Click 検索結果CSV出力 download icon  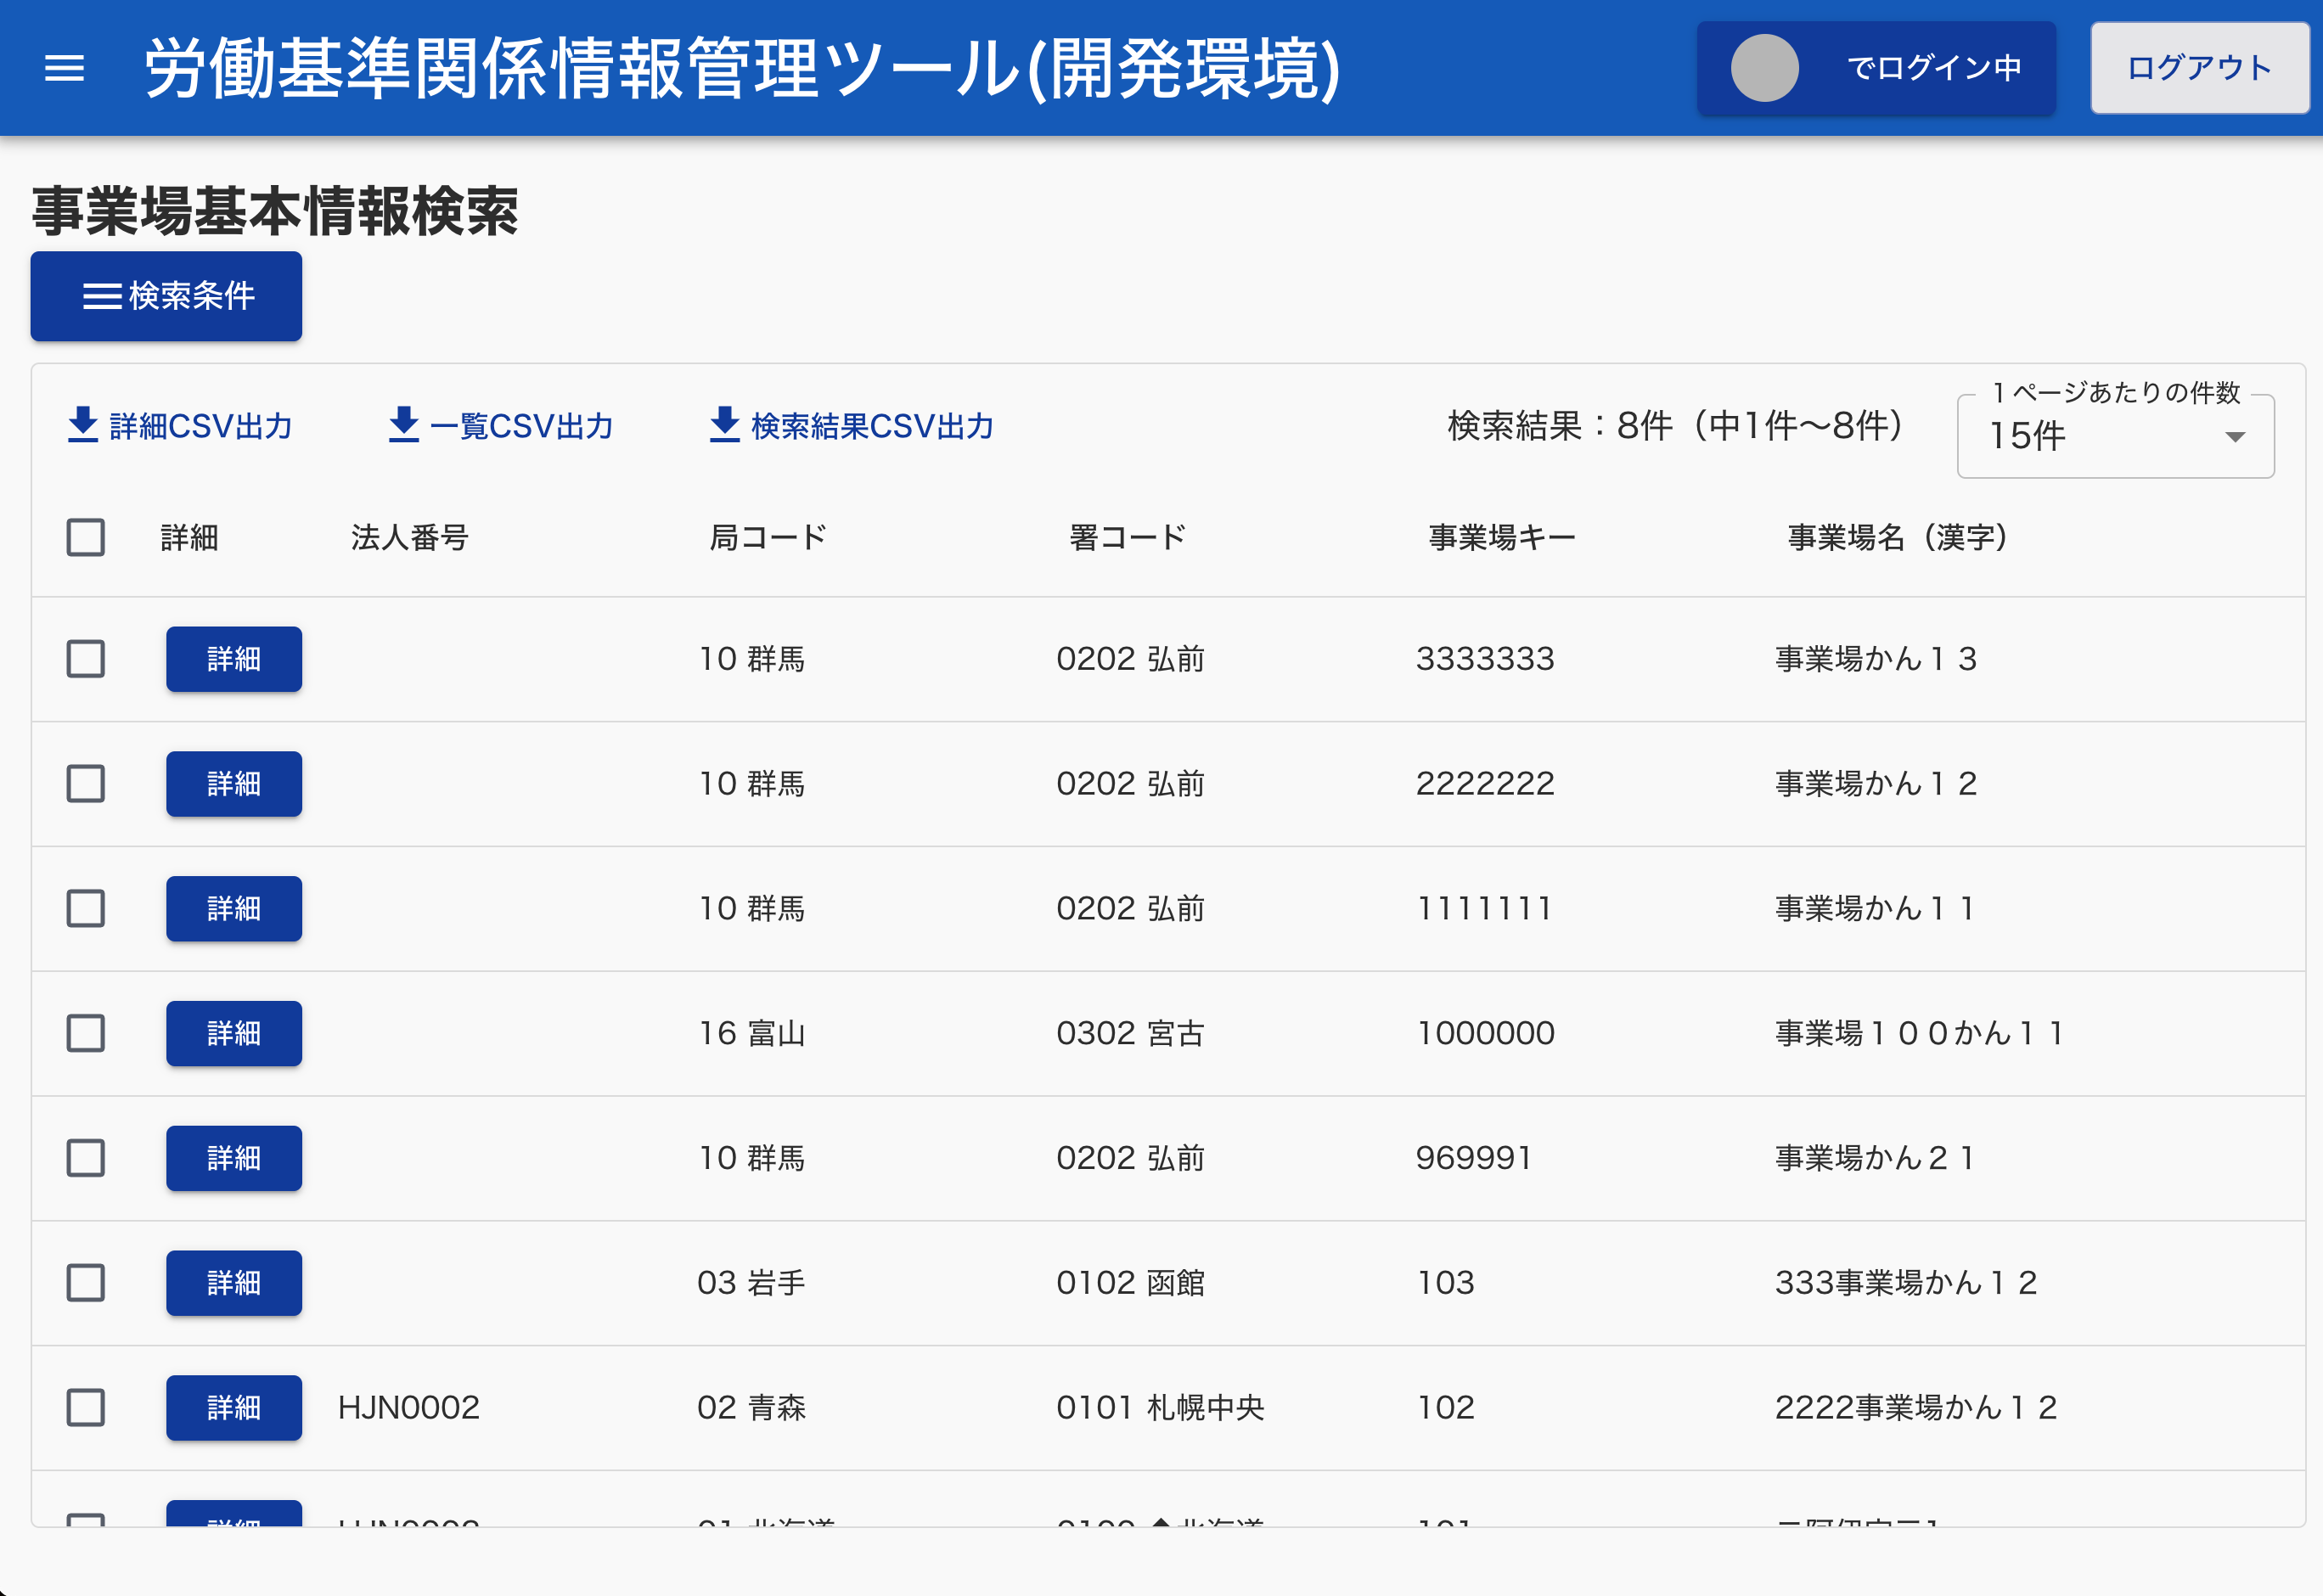(724, 425)
